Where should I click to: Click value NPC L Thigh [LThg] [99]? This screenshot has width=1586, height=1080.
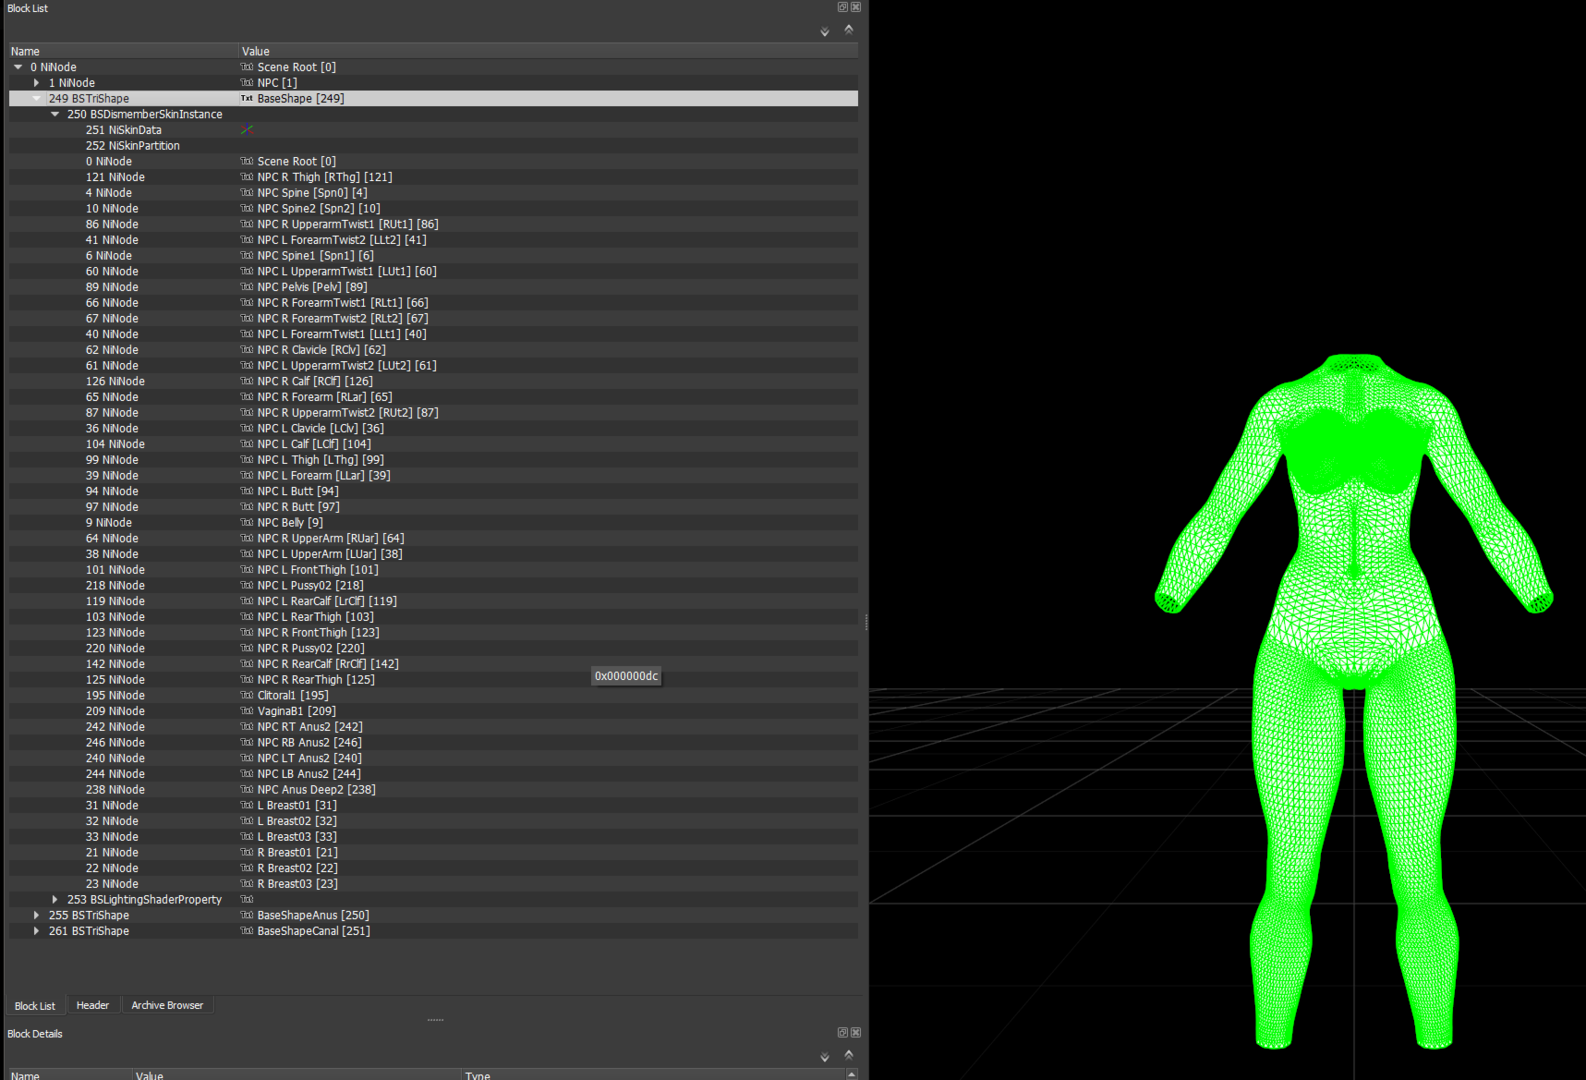pos(320,460)
